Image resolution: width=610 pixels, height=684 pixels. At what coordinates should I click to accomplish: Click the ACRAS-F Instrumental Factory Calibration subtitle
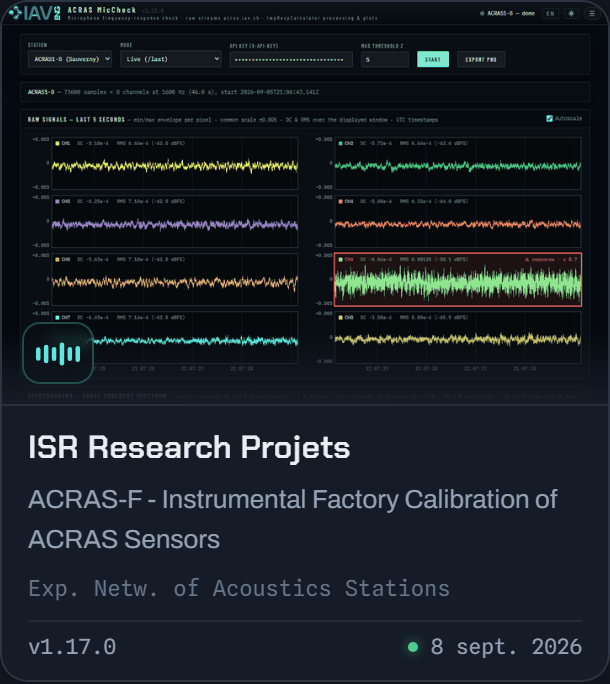point(293,519)
